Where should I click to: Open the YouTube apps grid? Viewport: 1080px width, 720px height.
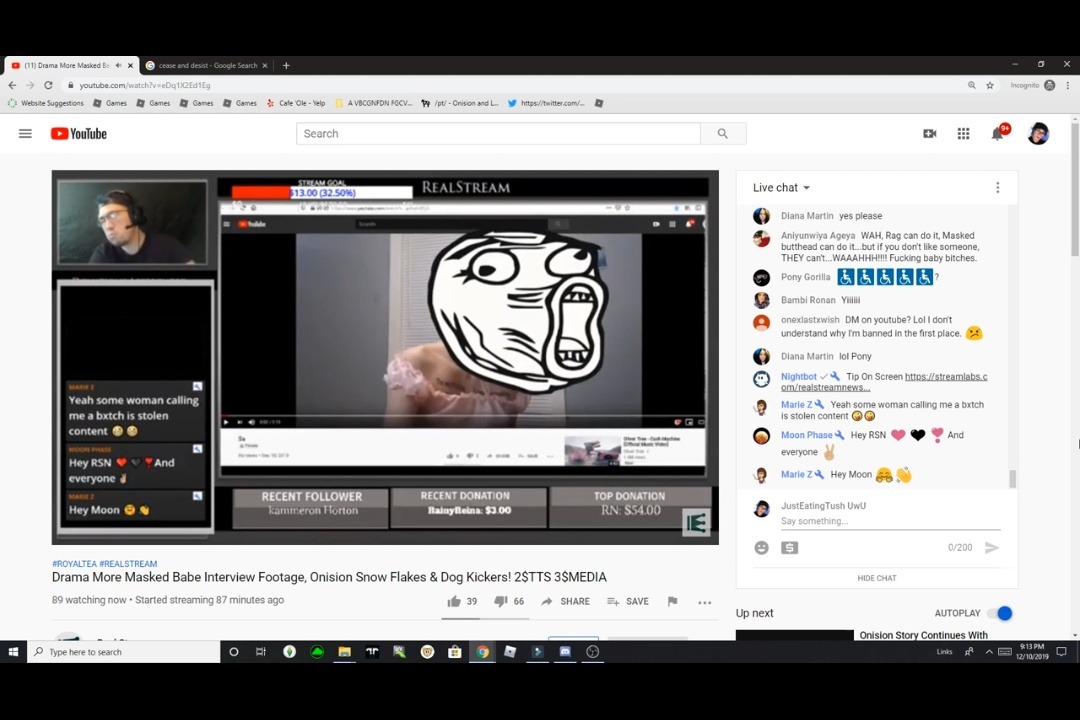pos(964,134)
